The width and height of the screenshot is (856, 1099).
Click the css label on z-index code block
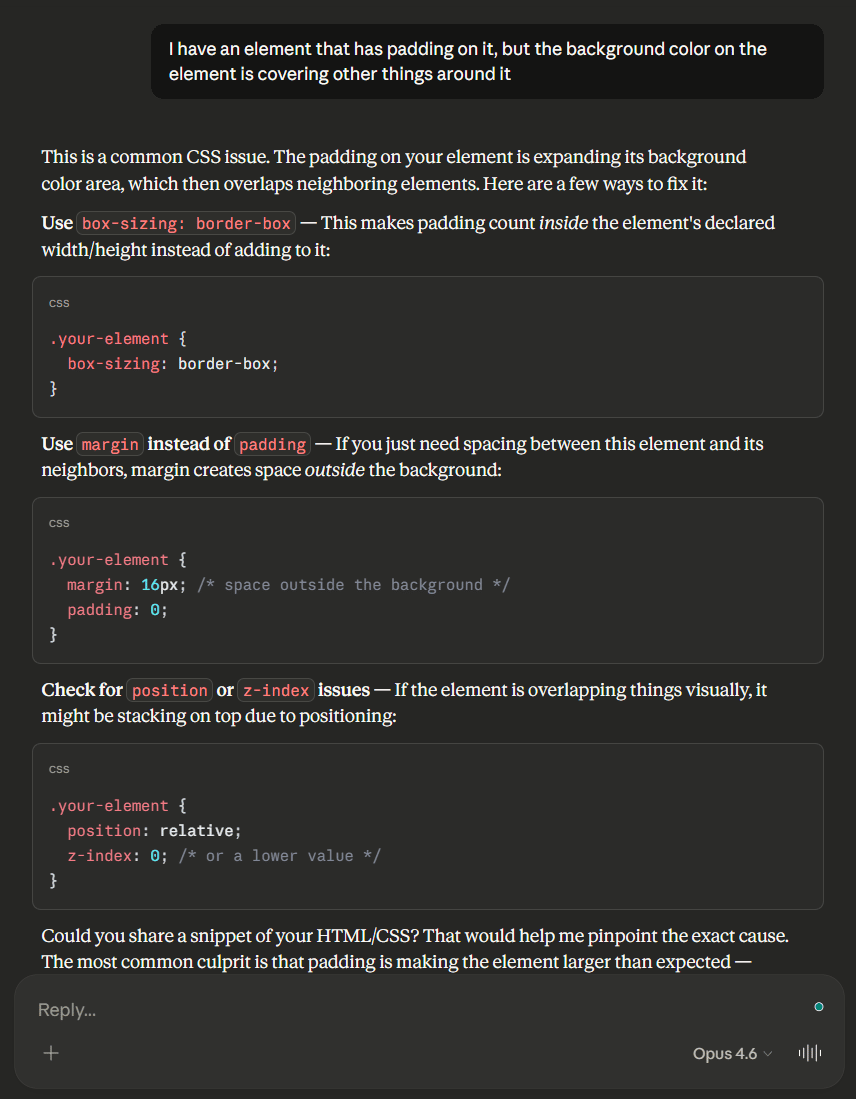click(x=59, y=769)
